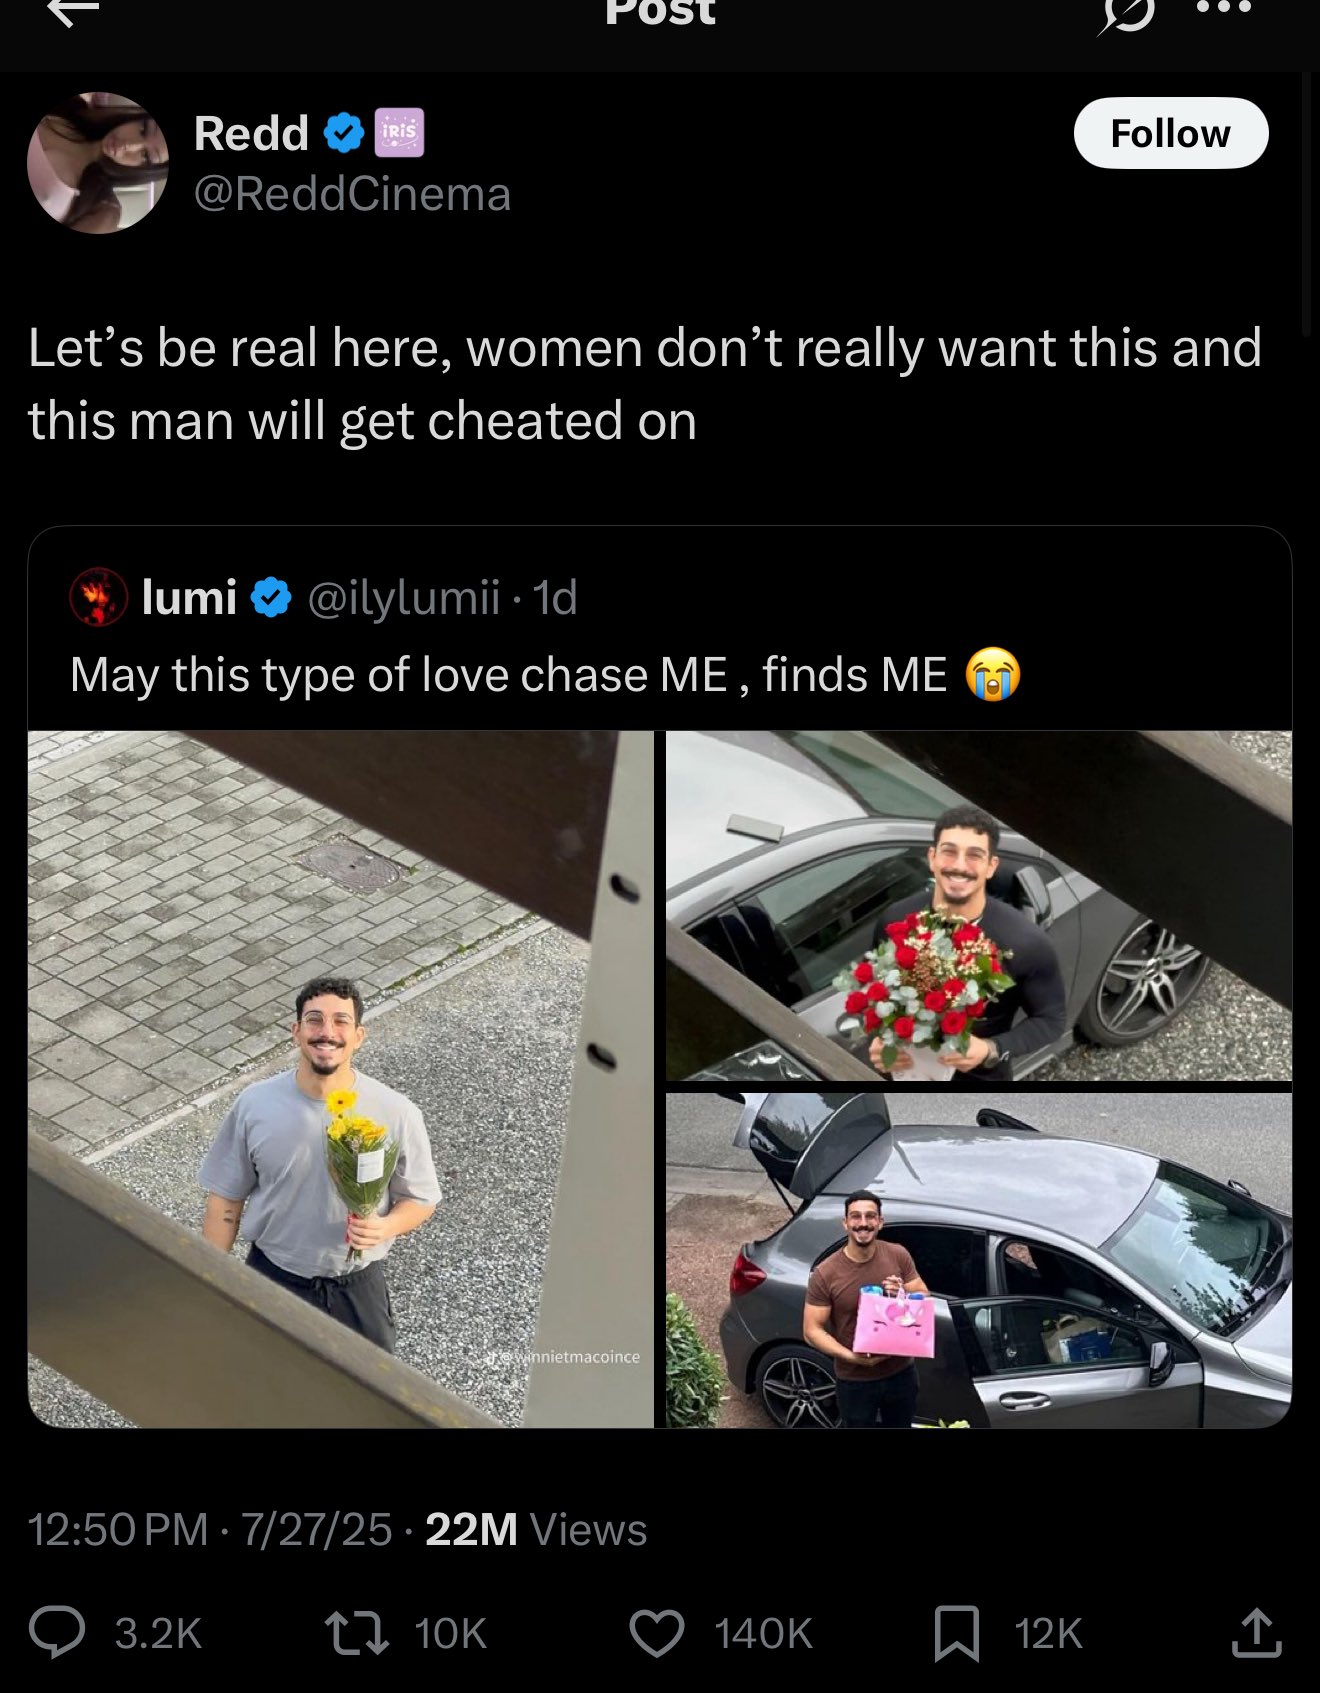Open photo of man with red roses
Image resolution: width=1320 pixels, height=1693 pixels.
click(979, 906)
